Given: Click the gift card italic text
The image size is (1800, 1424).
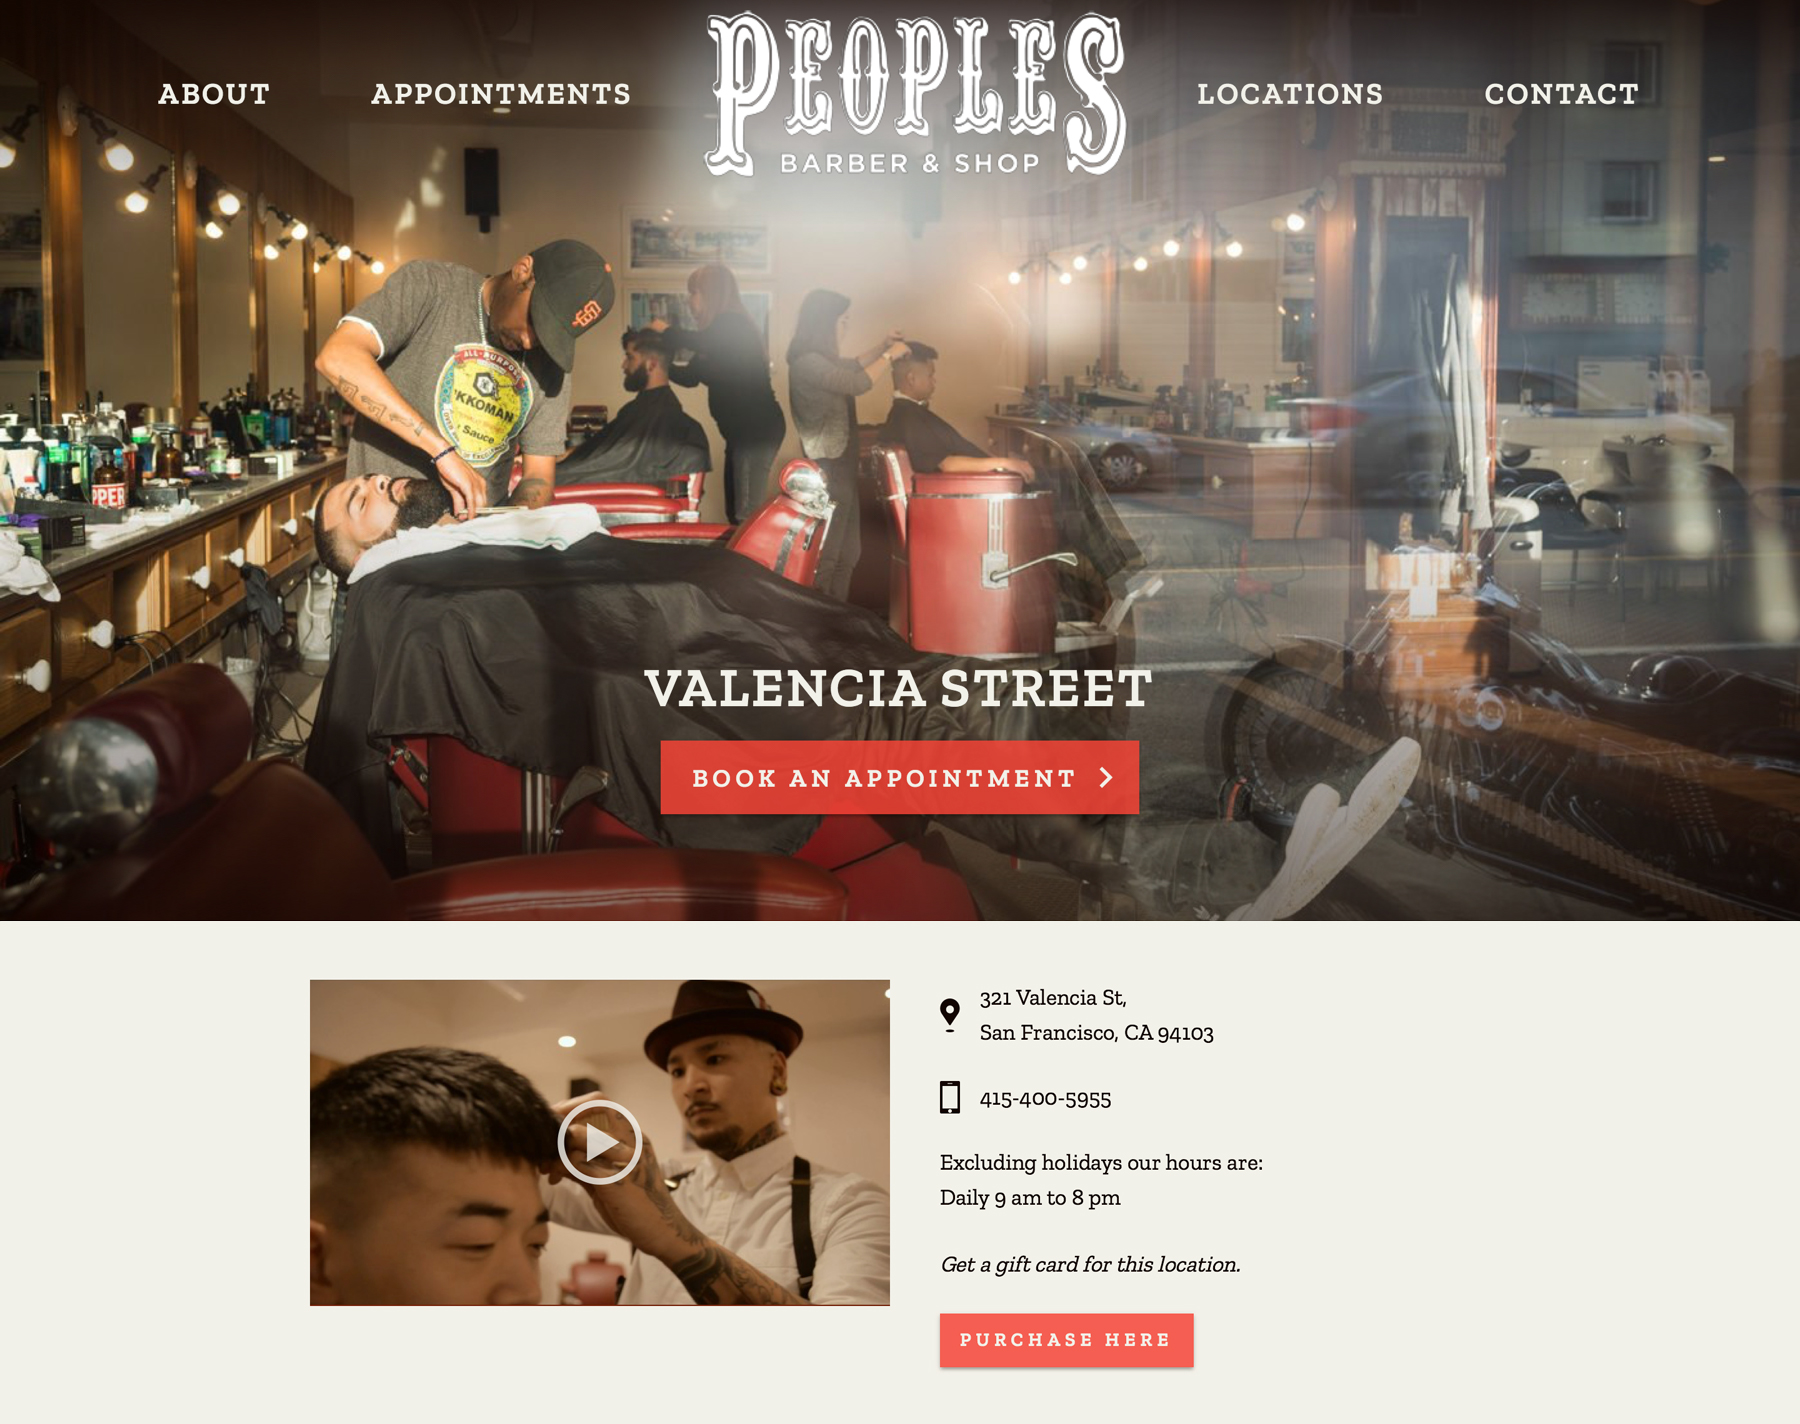Looking at the screenshot, I should click(1090, 1265).
